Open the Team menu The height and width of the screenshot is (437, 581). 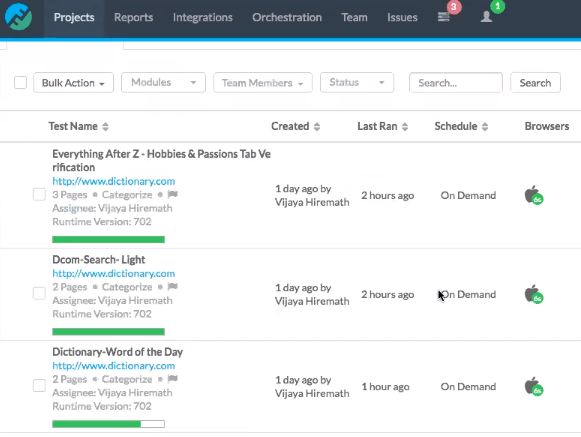pyautogui.click(x=354, y=17)
